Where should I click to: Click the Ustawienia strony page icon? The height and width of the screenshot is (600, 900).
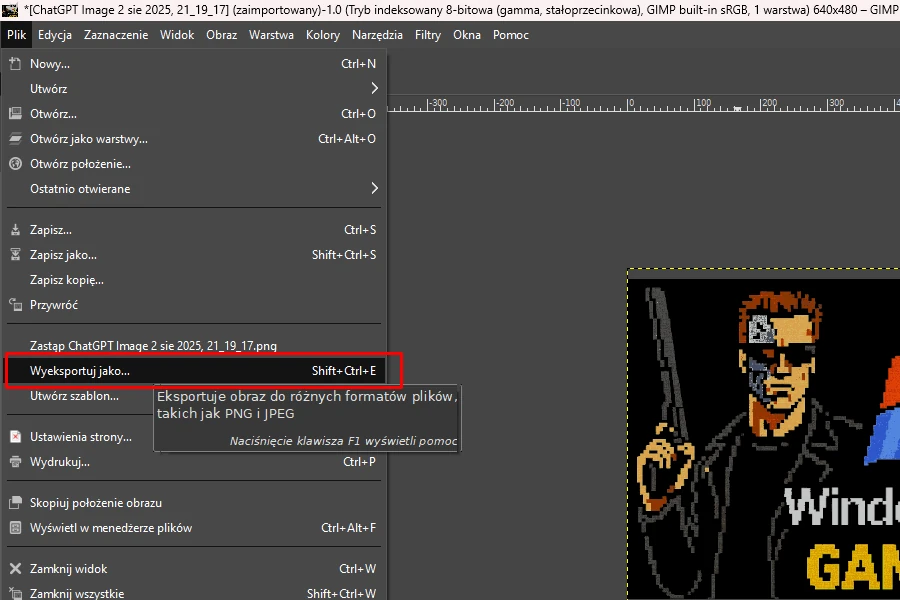[15, 437]
